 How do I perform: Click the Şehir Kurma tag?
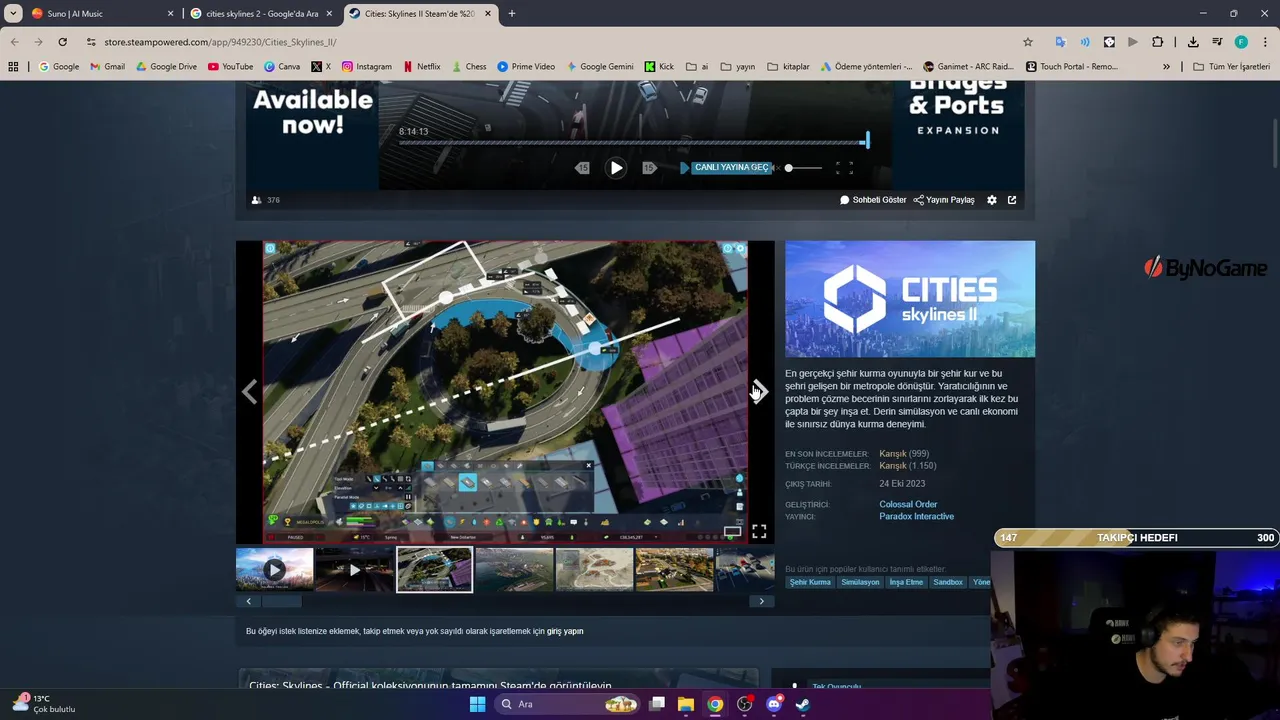point(810,582)
